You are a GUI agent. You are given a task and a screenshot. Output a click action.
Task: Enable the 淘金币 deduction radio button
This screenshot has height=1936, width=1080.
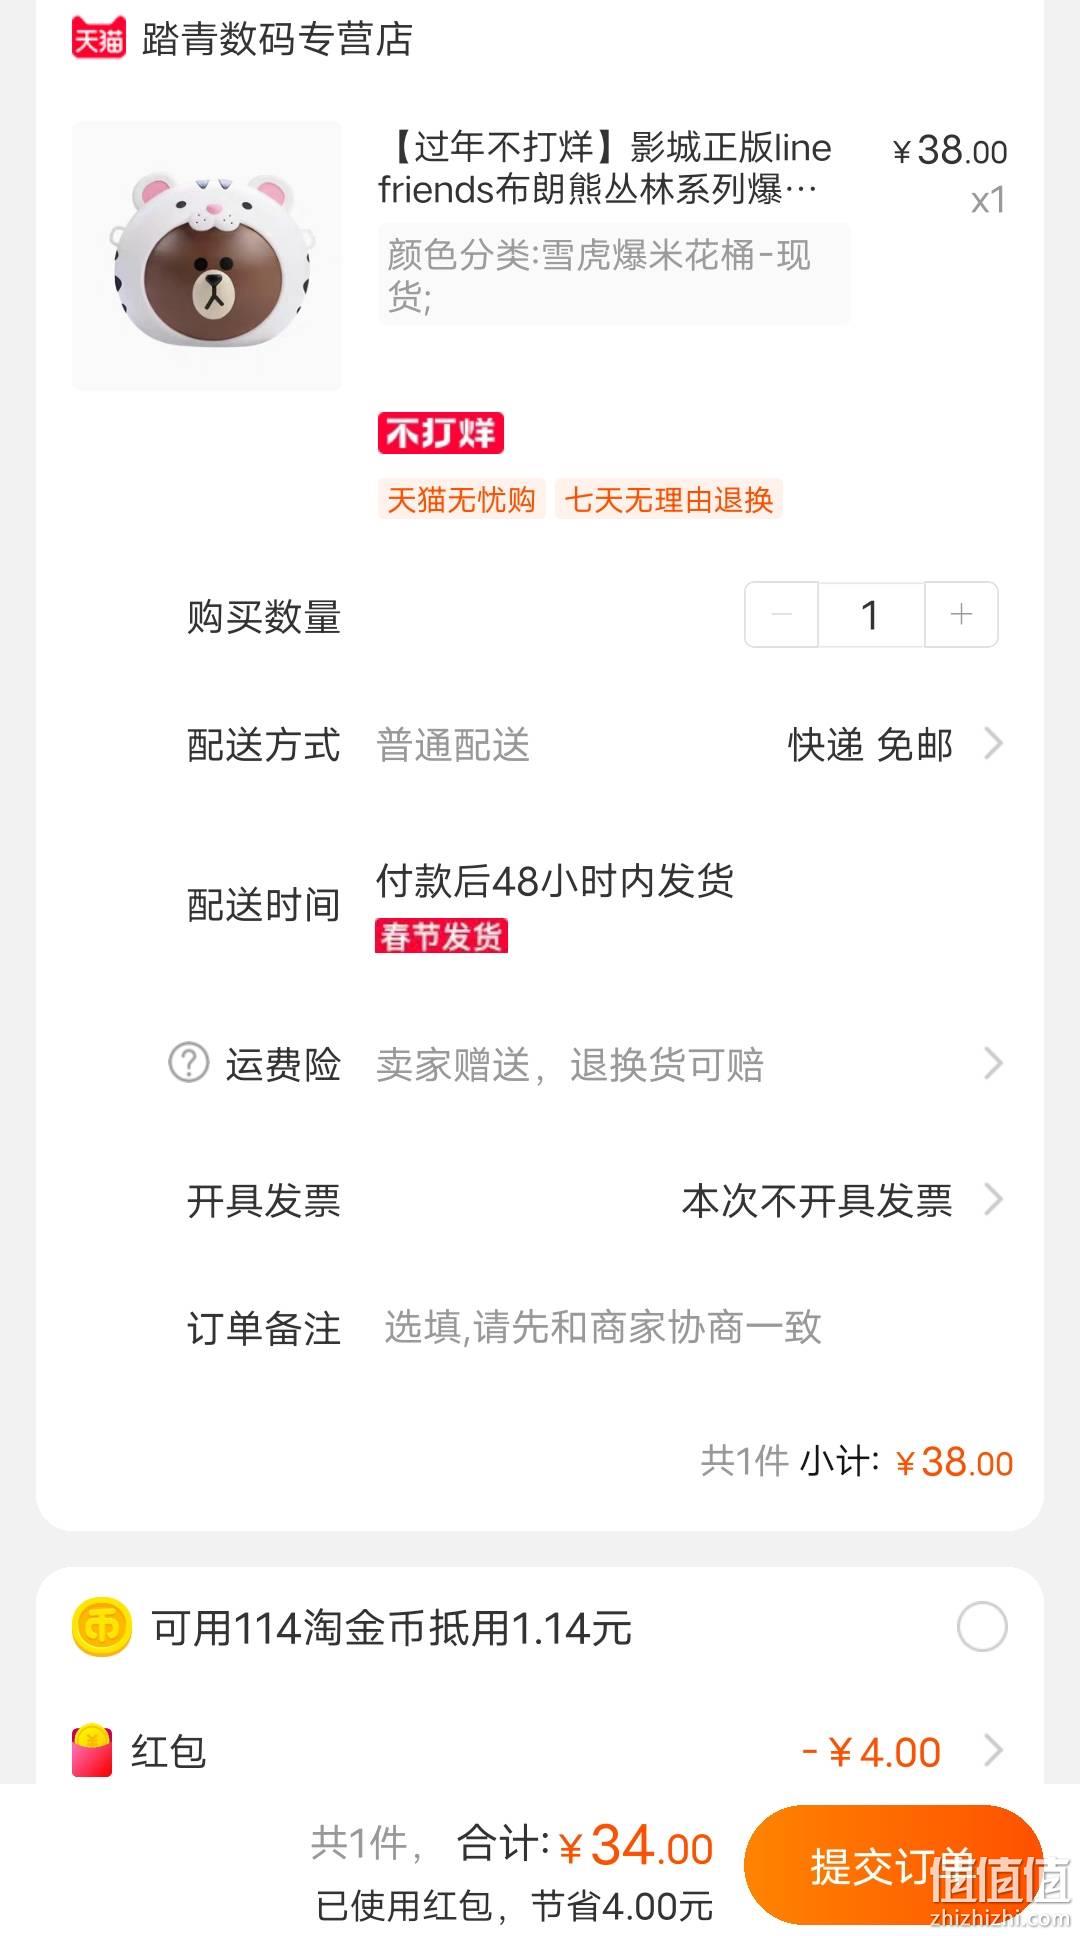982,1627
